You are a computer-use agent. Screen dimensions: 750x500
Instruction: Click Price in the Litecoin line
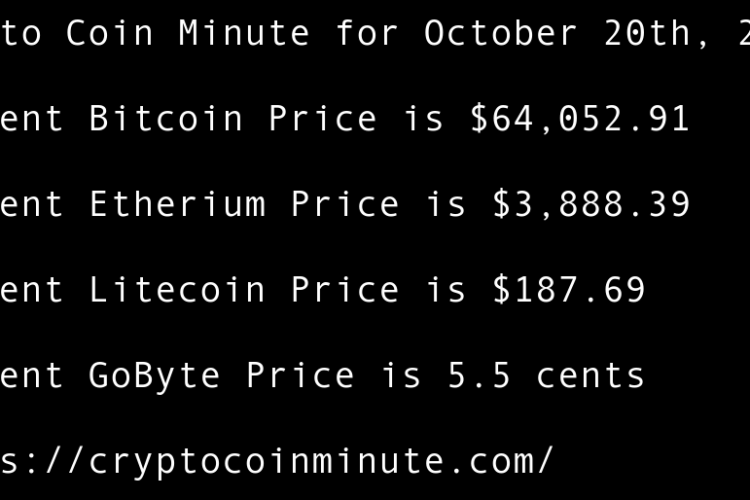[x=345, y=291]
